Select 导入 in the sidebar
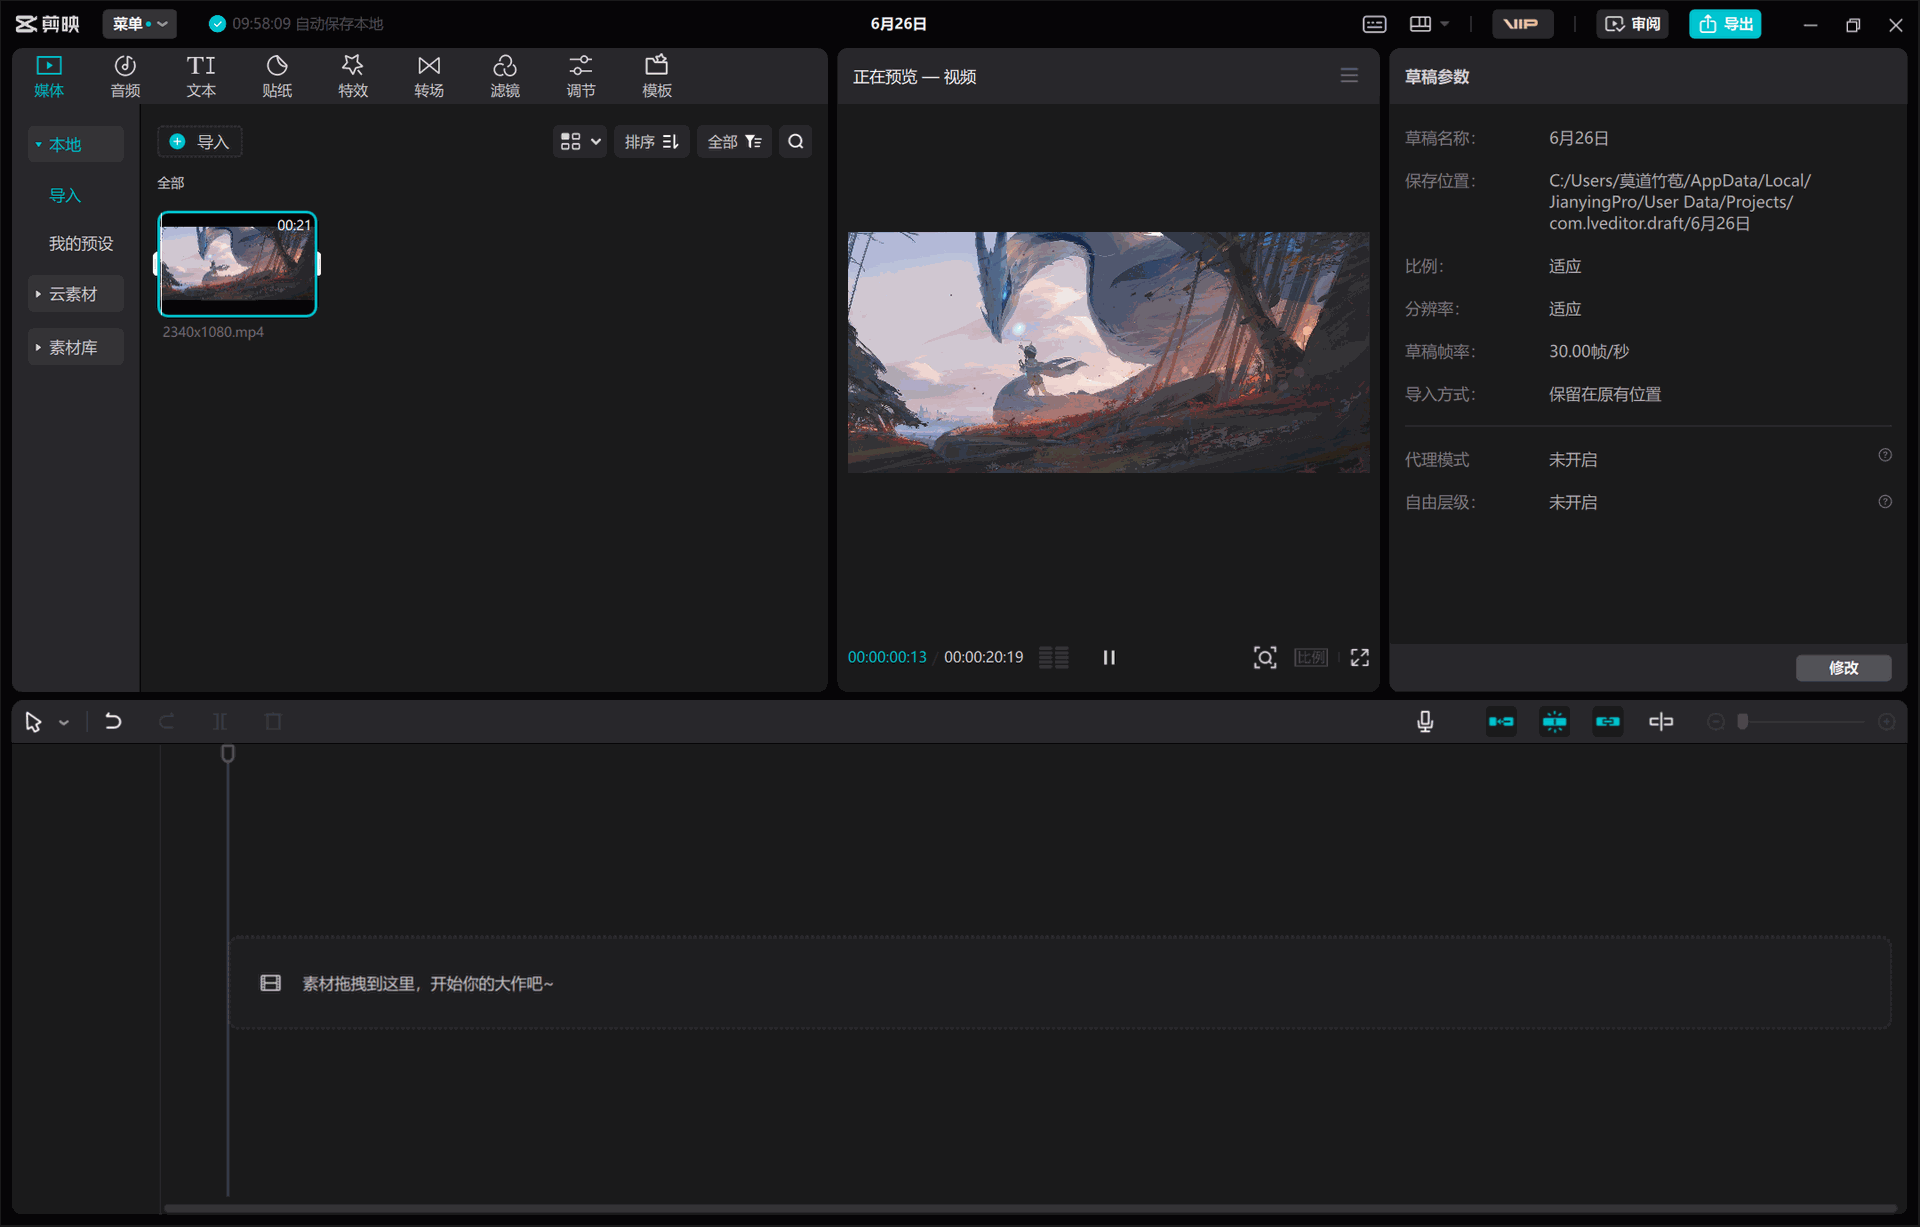This screenshot has height=1227, width=1920. (x=65, y=195)
